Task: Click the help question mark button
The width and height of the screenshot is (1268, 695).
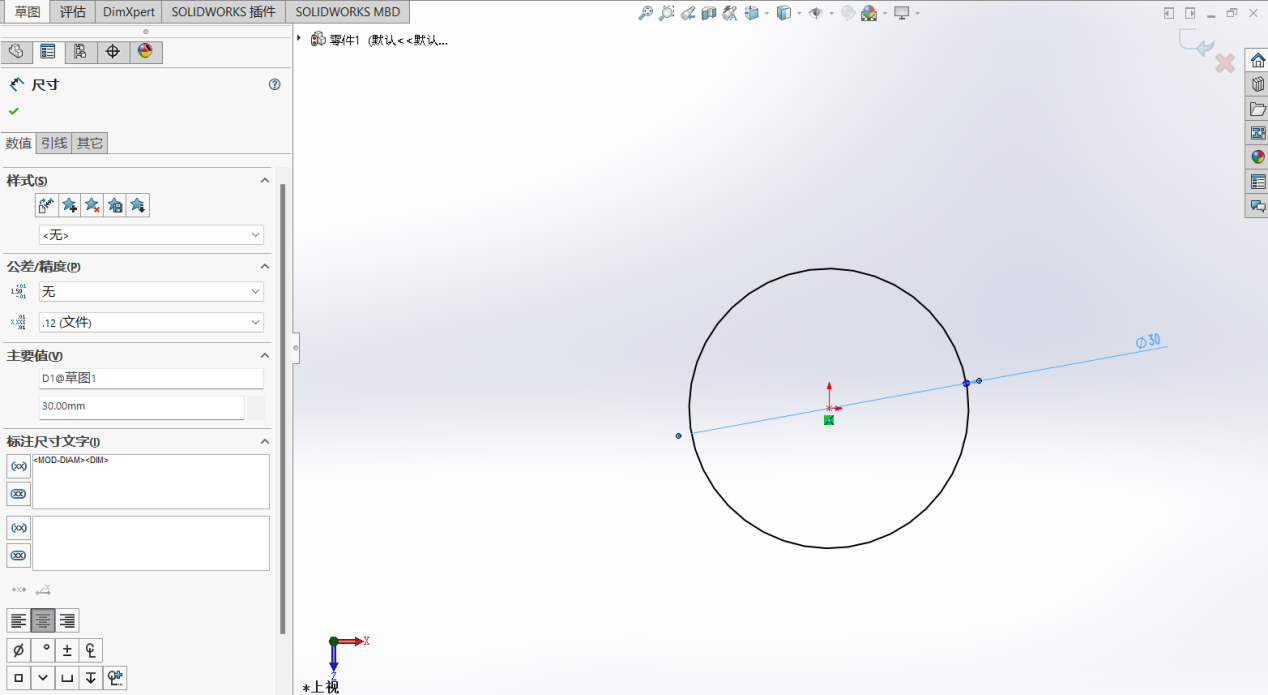Action: pyautogui.click(x=275, y=85)
